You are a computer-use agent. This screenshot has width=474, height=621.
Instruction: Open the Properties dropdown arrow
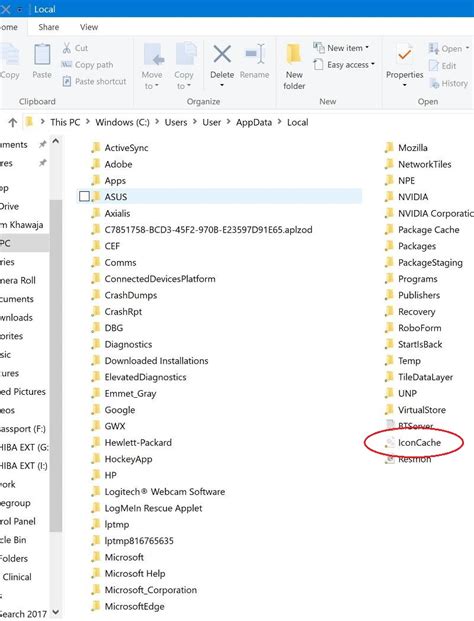(404, 85)
